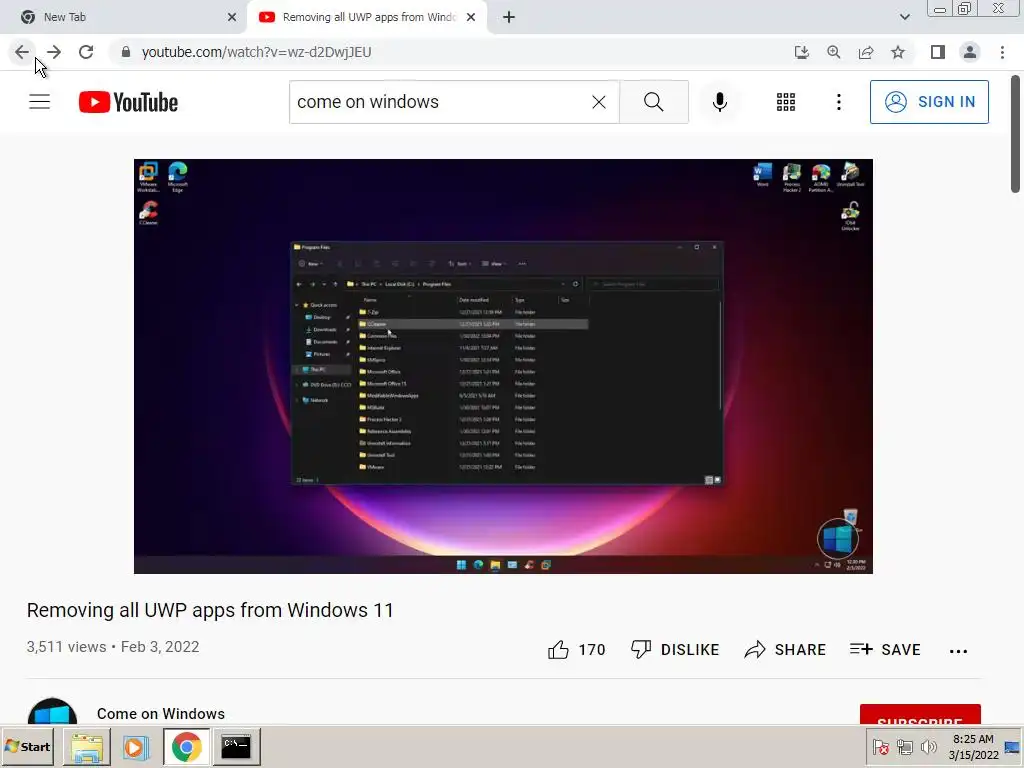Clear the search query text

599,102
